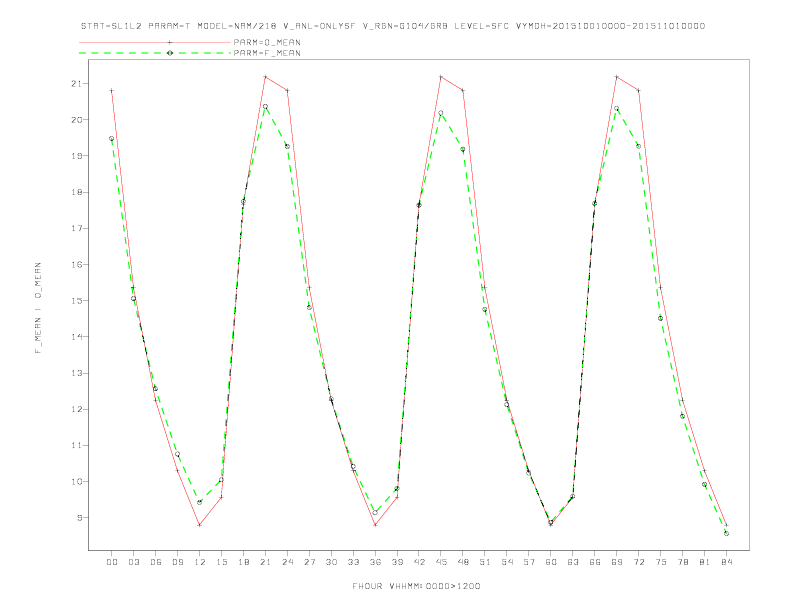Click the PARM=F_MEAN legend label
The height and width of the screenshot is (612, 792).
[x=267, y=53]
